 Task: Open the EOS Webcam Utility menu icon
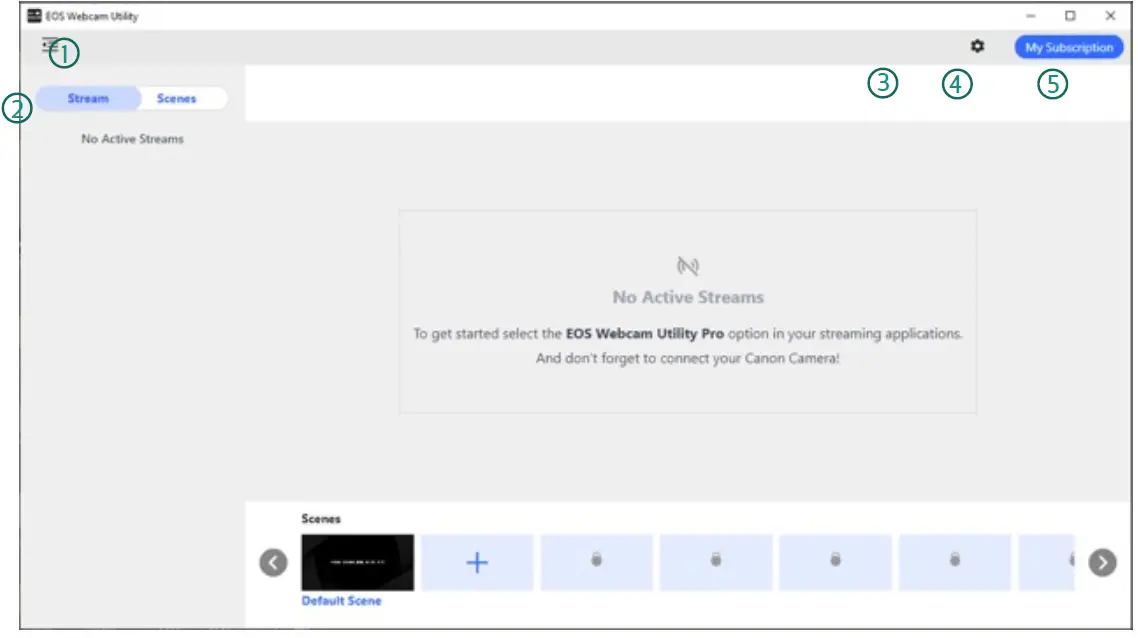pyautogui.click(x=48, y=44)
